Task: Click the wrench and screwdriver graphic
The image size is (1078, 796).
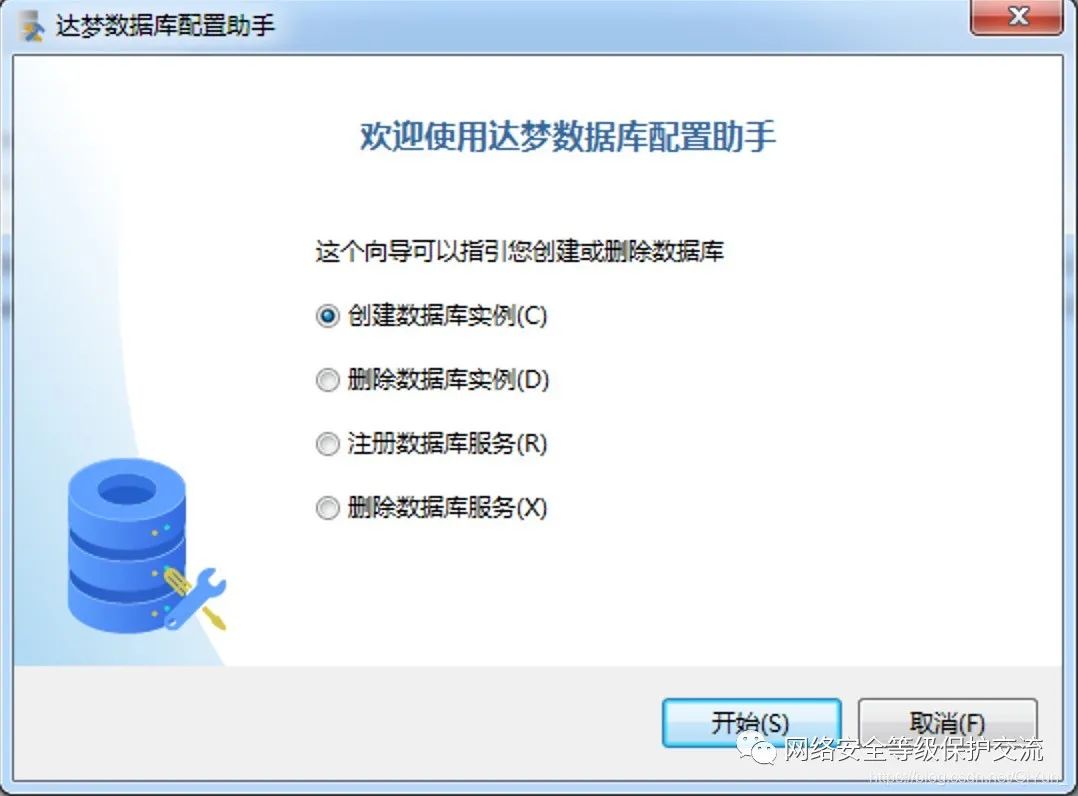Action: [195, 598]
